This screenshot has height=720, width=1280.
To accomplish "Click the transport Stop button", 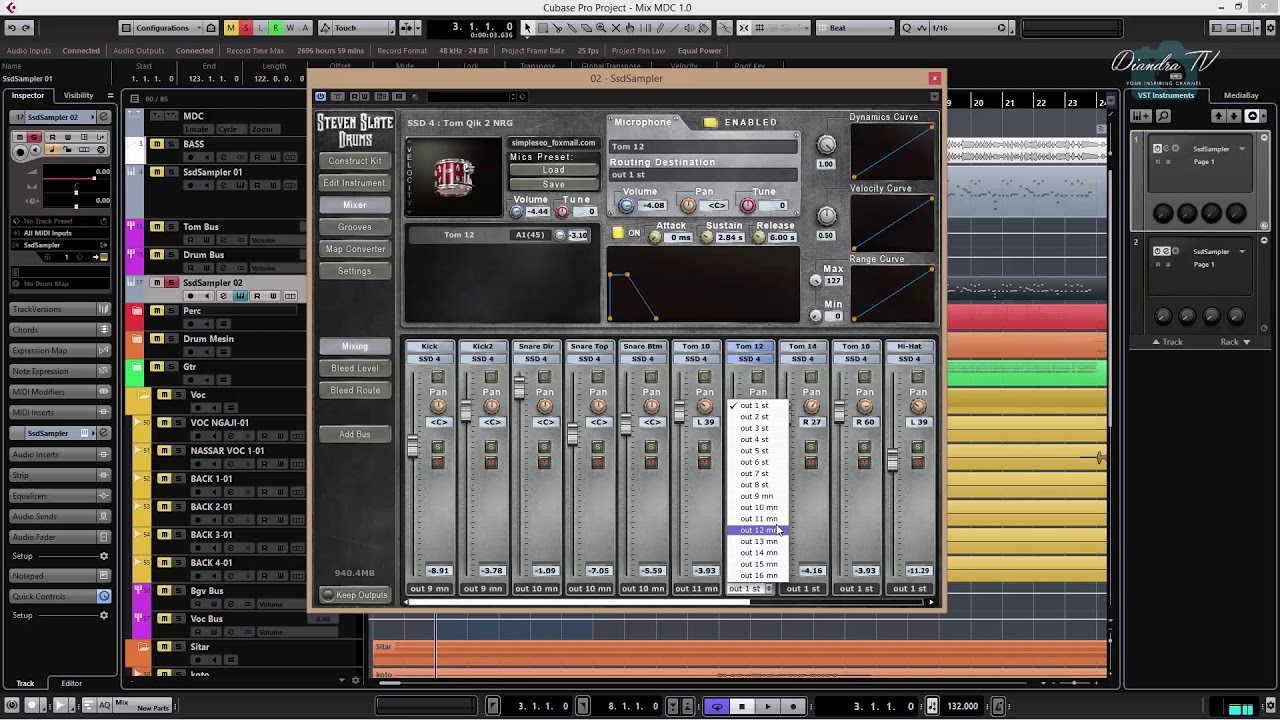I will pyautogui.click(x=742, y=707).
